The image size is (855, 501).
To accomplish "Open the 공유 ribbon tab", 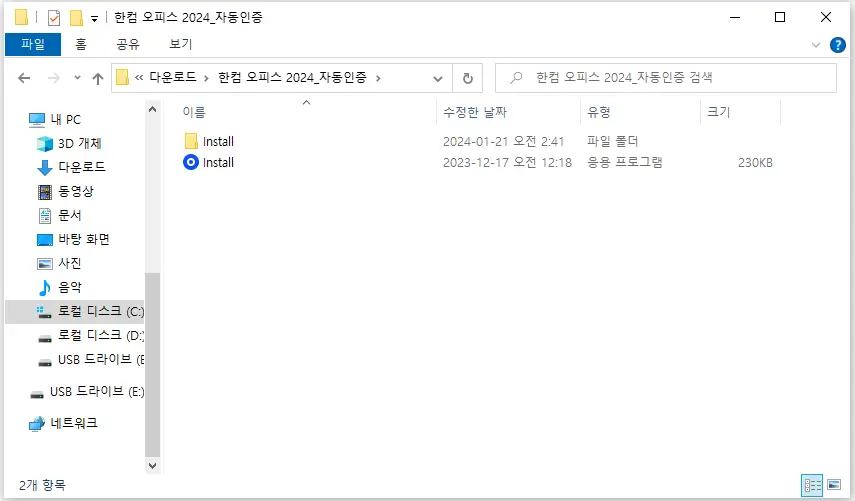I will click(x=128, y=44).
